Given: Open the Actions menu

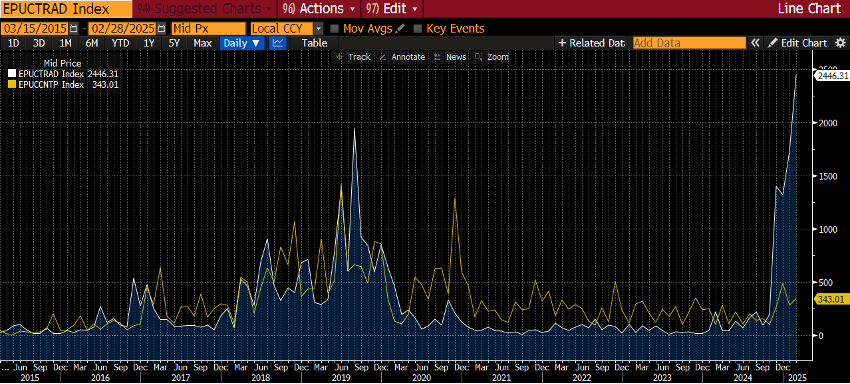Looking at the screenshot, I should [x=318, y=9].
